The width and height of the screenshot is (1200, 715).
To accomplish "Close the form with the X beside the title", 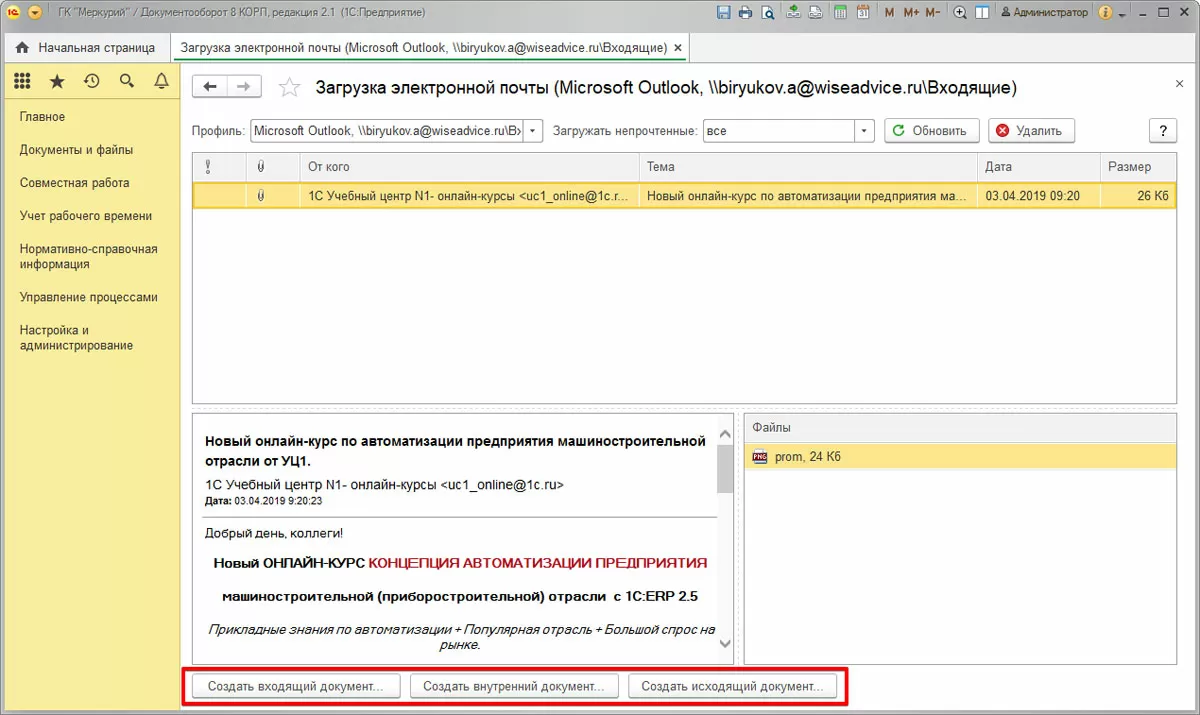I will pos(1179,86).
